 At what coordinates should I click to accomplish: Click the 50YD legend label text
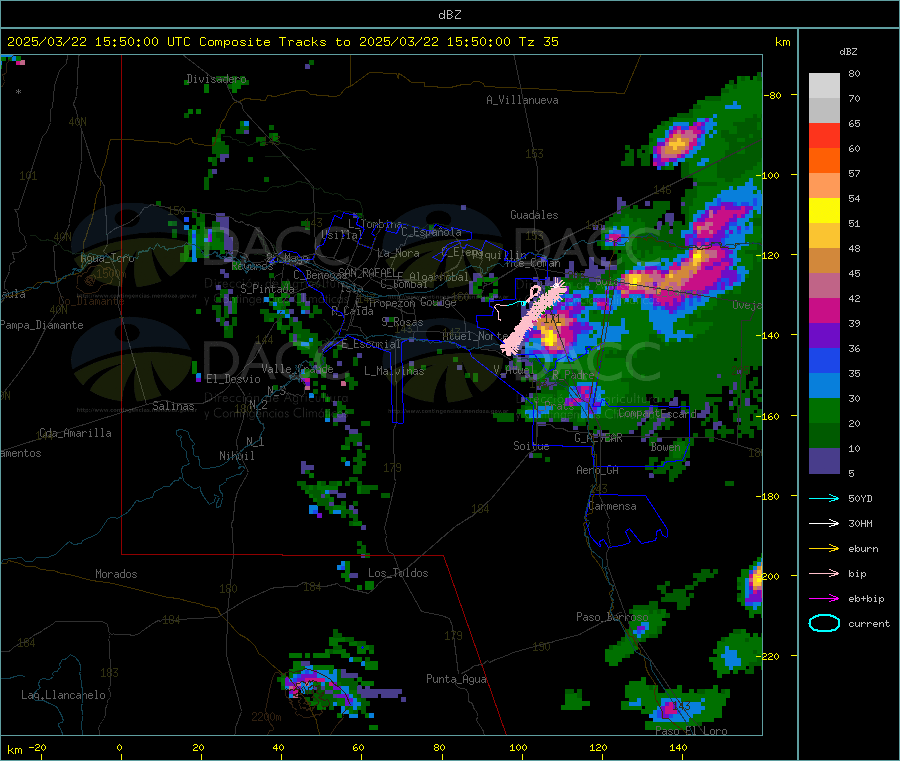click(860, 498)
